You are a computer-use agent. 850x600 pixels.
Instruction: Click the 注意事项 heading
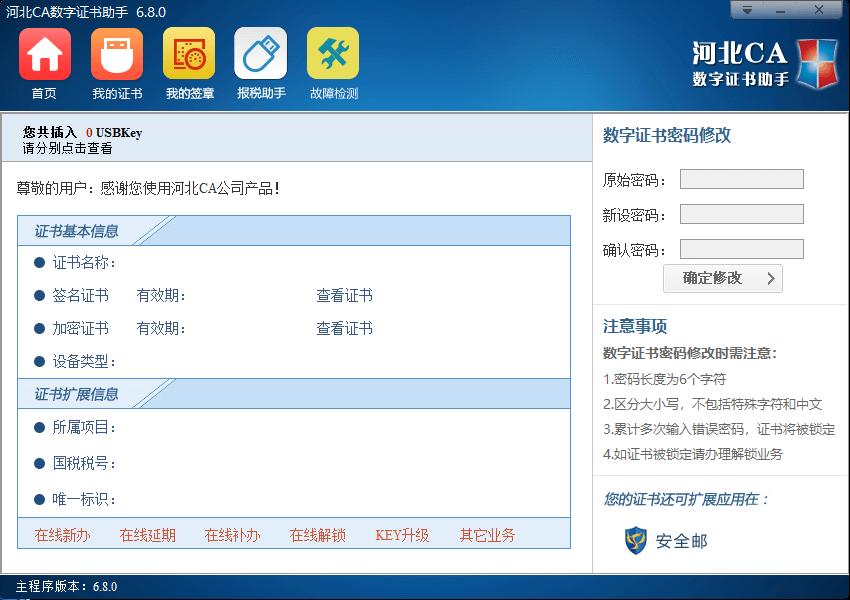tap(635, 326)
